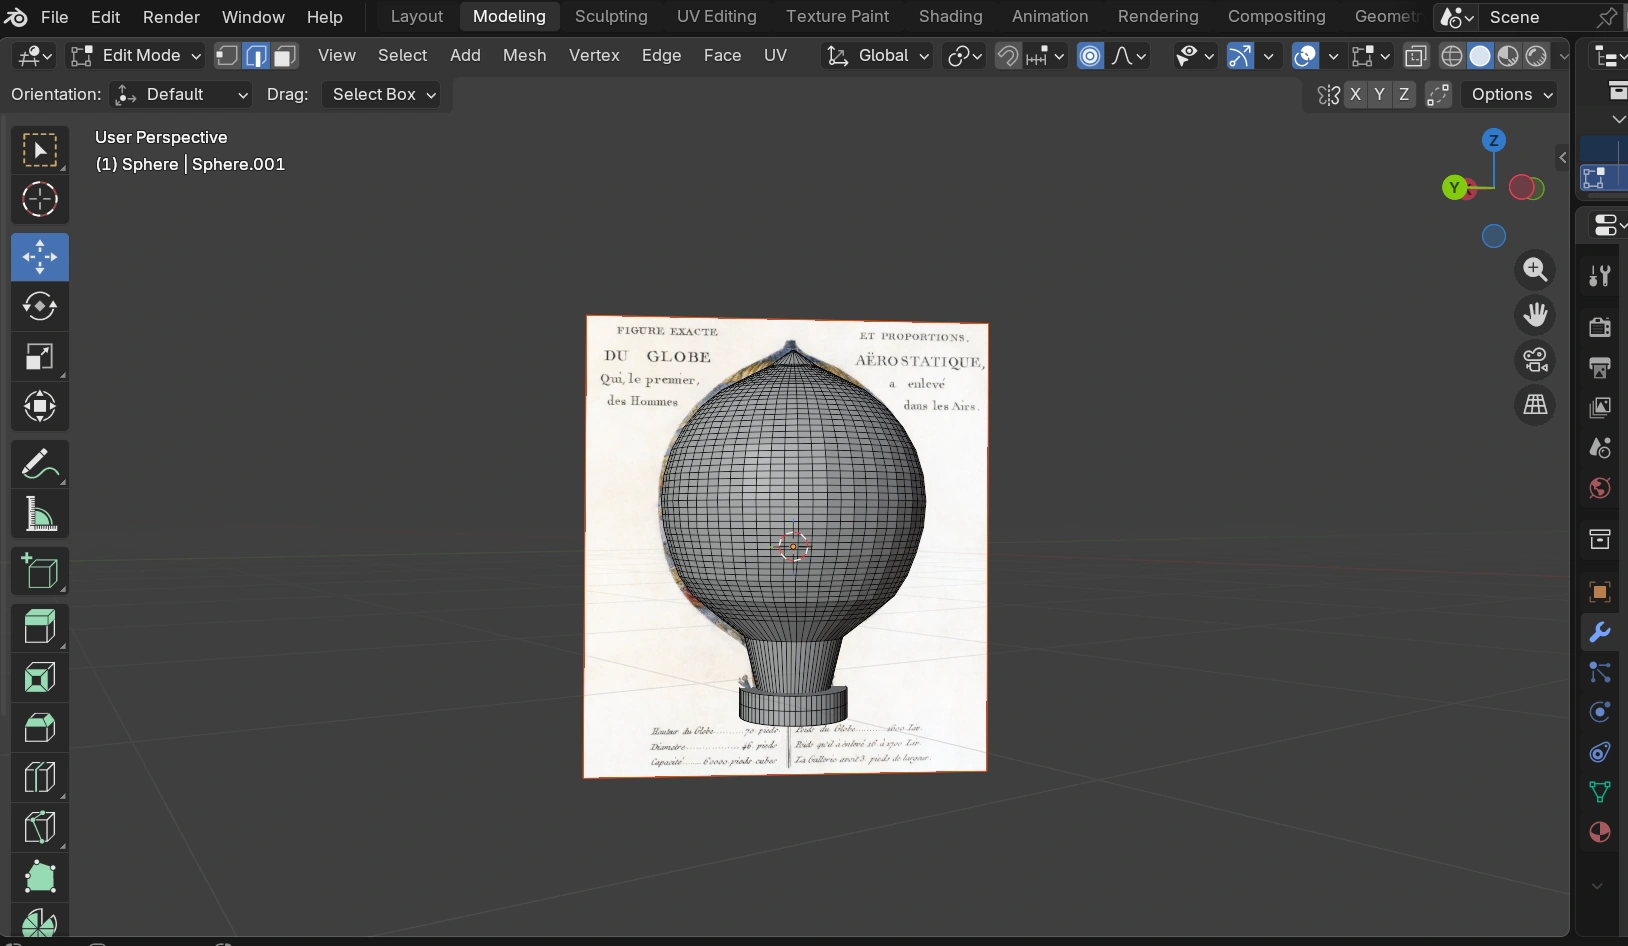1628x946 pixels.
Task: Toggle camera view button in viewport
Action: [1535, 359]
